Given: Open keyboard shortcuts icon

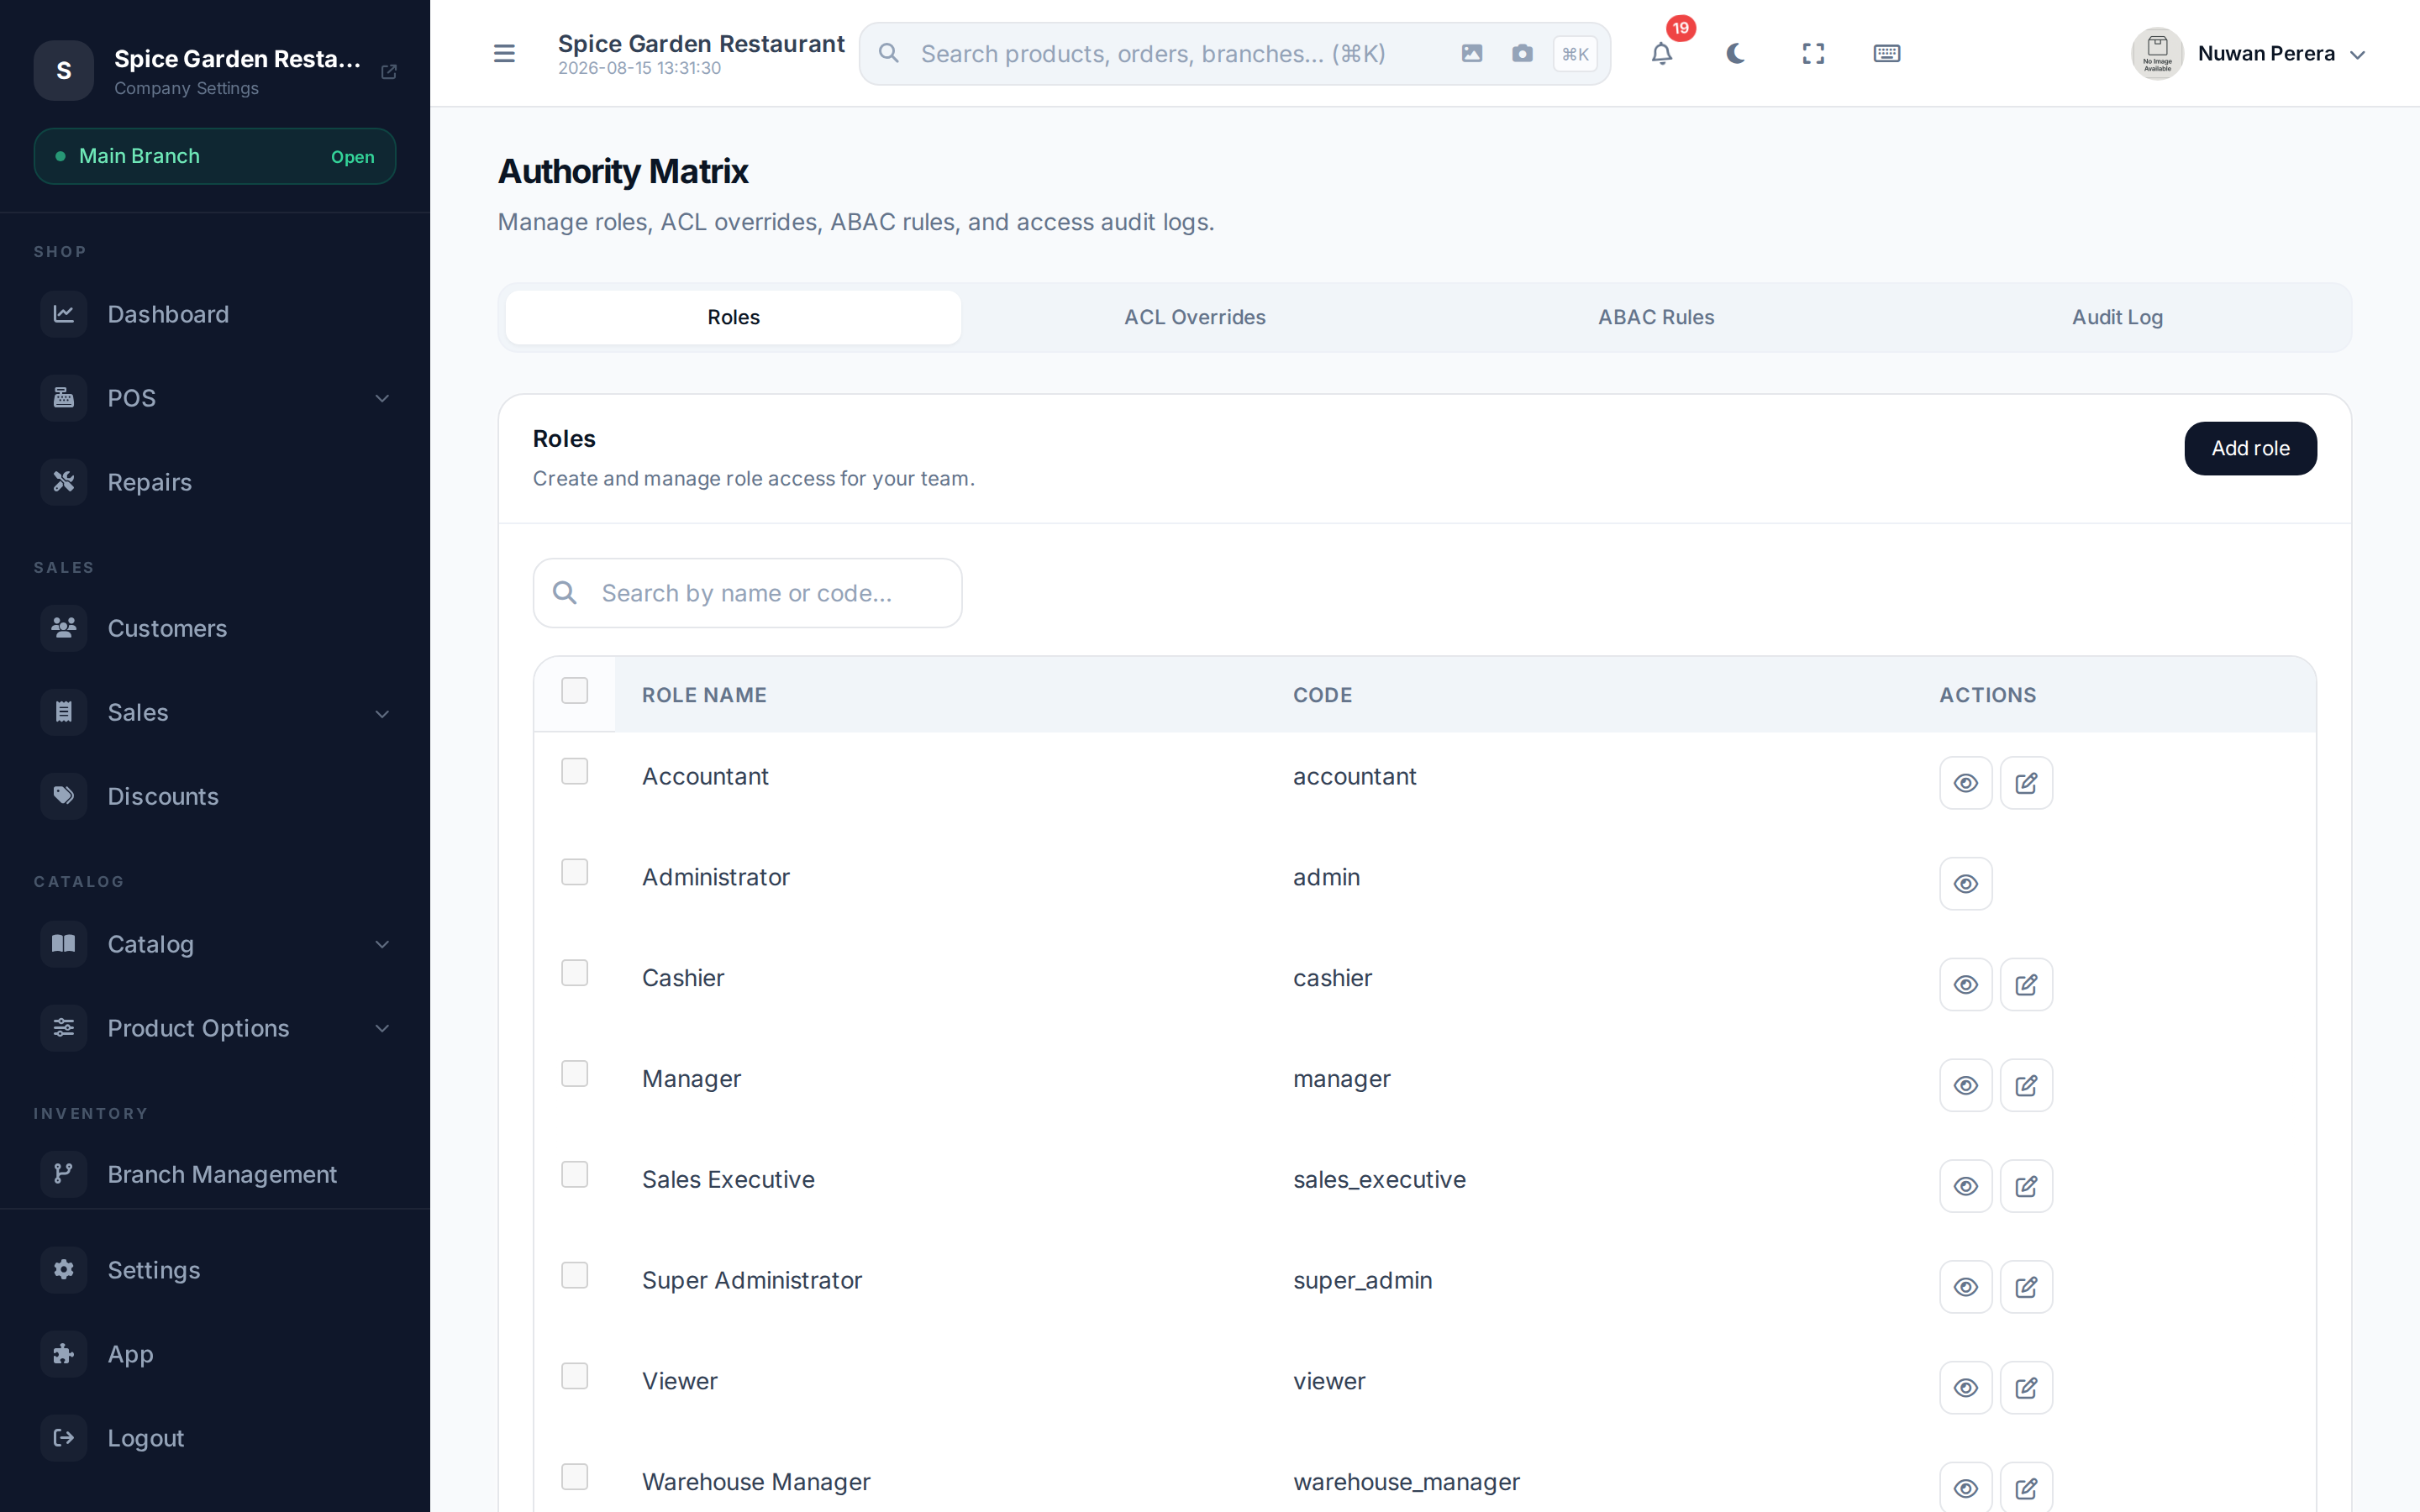Looking at the screenshot, I should coord(1887,53).
